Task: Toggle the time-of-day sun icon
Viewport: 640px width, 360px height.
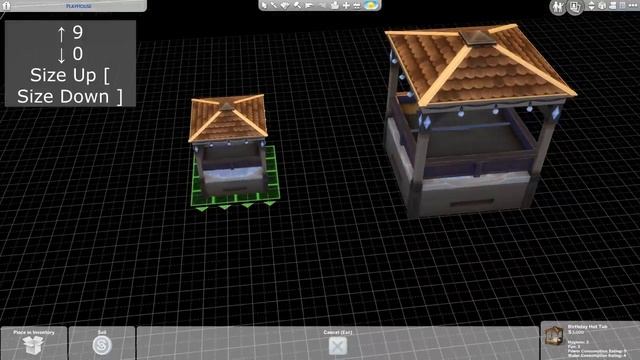Action: click(371, 5)
